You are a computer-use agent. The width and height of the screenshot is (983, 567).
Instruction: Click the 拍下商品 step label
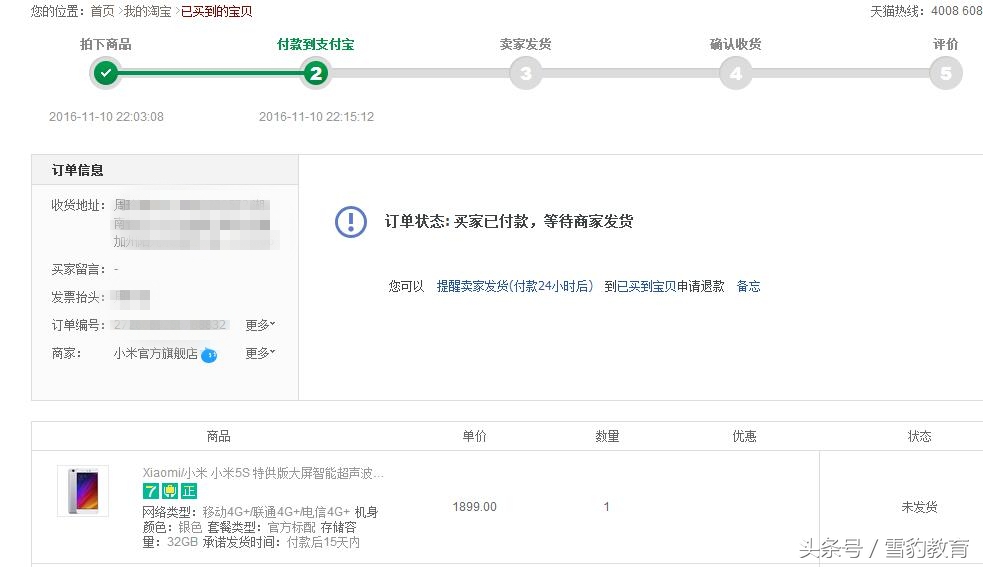click(x=106, y=44)
